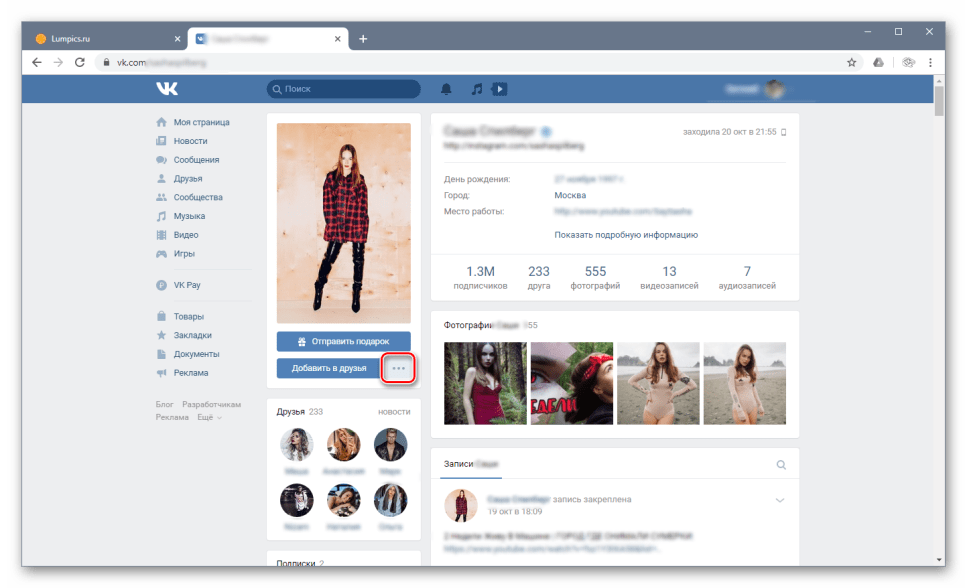Viewport: 967px width, 588px height.
Task: Reload the page in browser
Action: 81,62
